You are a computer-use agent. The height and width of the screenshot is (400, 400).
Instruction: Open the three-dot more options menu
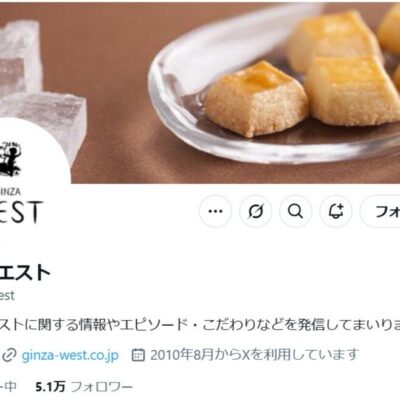point(215,211)
